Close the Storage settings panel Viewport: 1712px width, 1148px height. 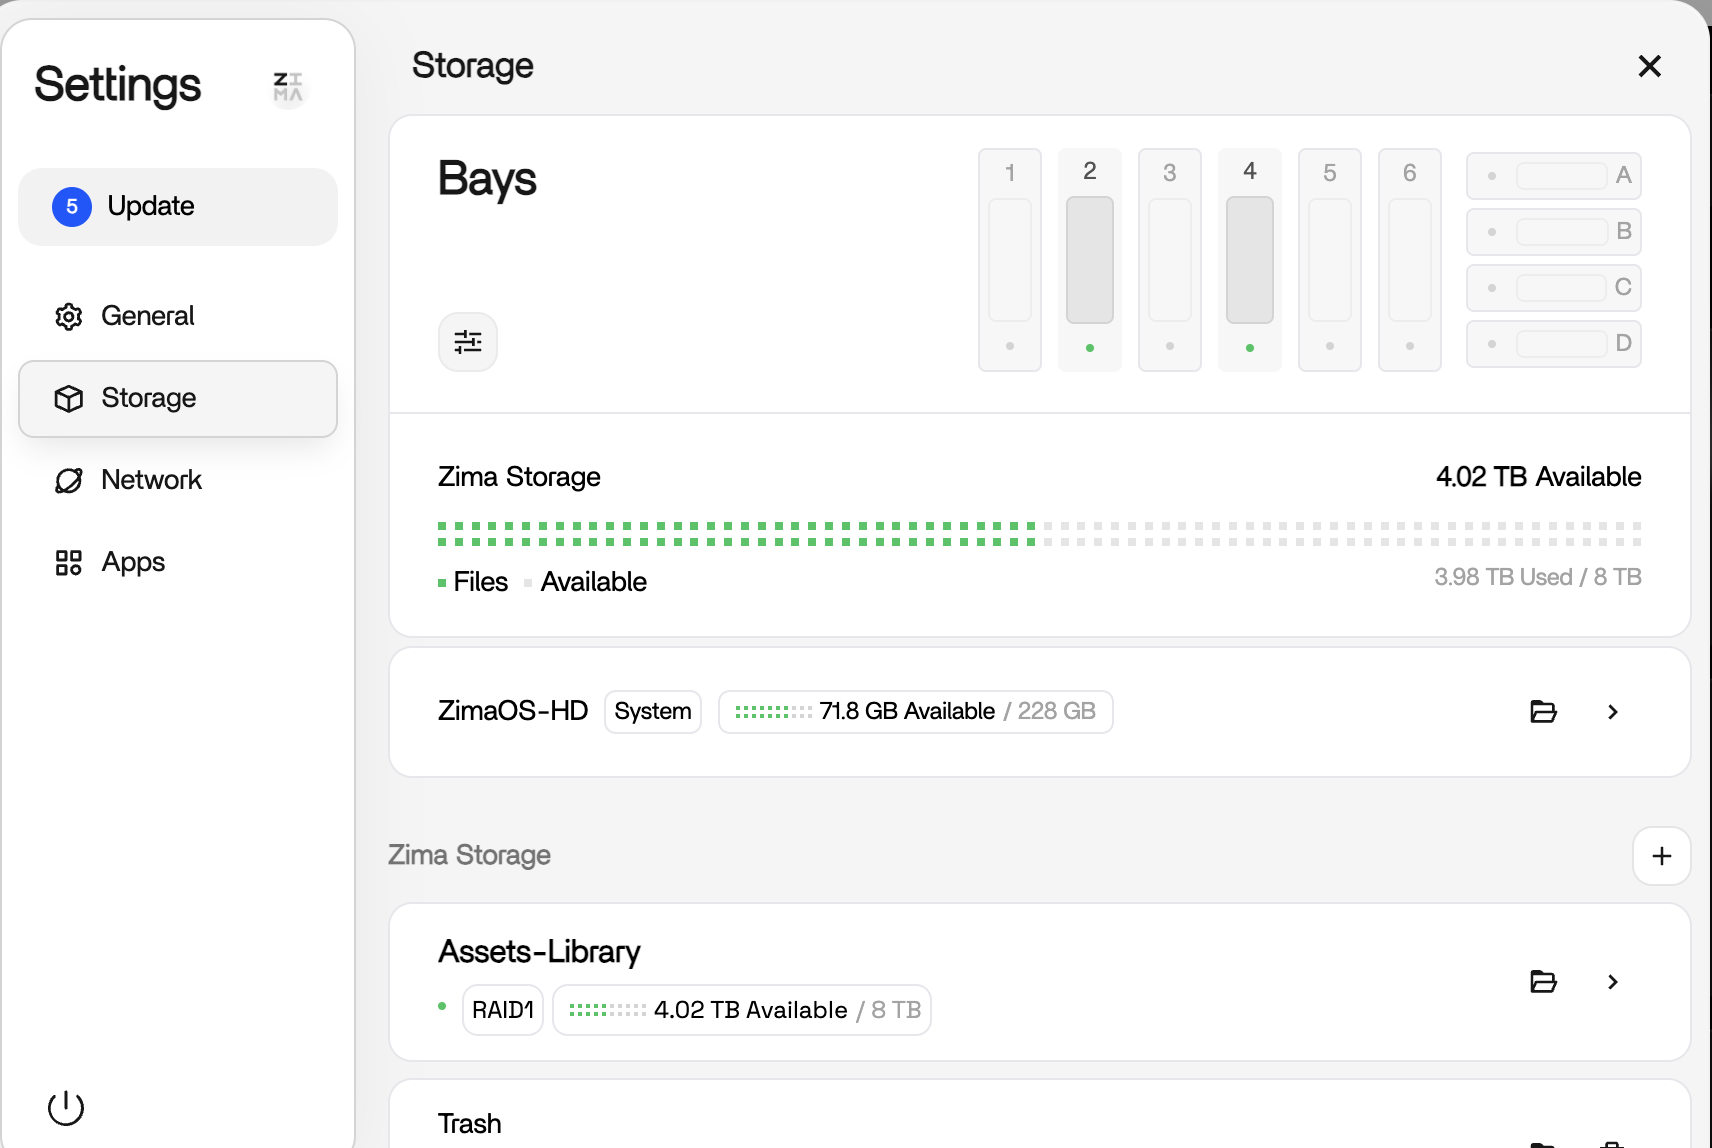(x=1649, y=66)
